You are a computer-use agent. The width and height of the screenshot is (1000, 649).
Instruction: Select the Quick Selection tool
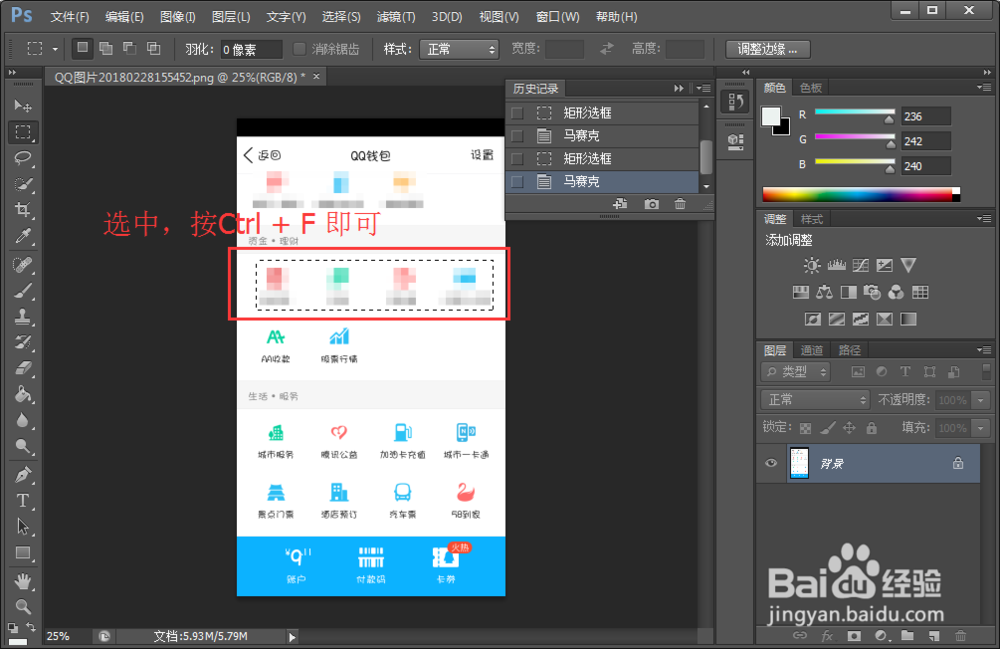[x=23, y=184]
